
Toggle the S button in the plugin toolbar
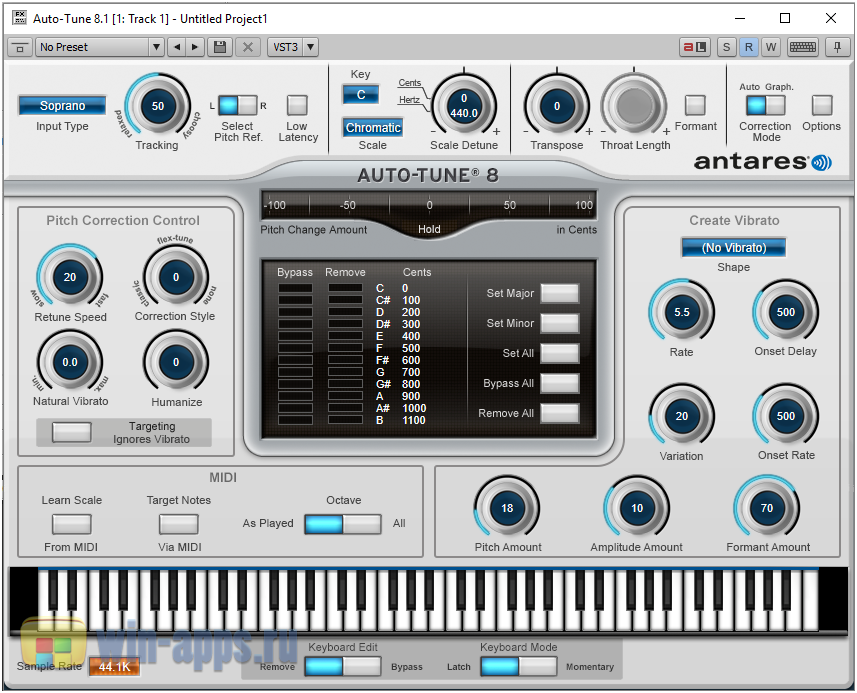coord(726,48)
